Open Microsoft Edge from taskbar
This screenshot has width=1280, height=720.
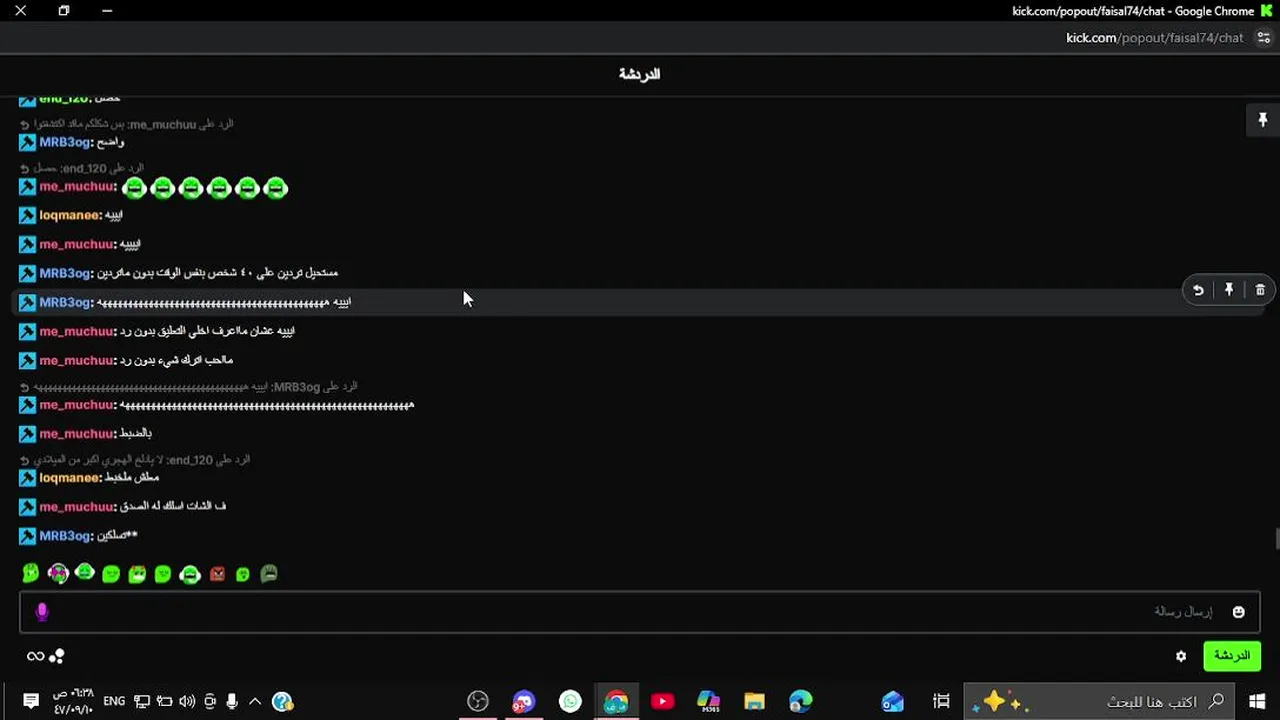pyautogui.click(x=800, y=701)
